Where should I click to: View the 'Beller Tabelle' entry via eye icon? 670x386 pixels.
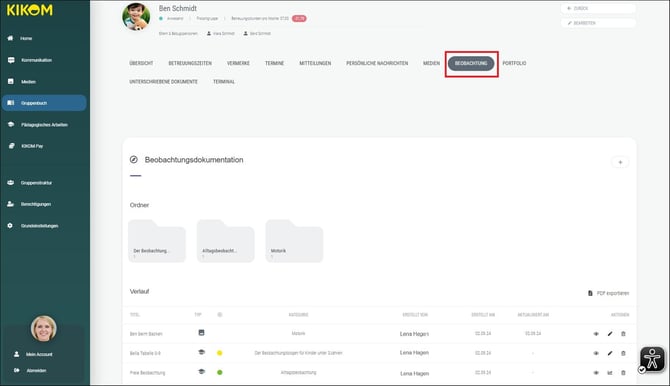[596, 354]
